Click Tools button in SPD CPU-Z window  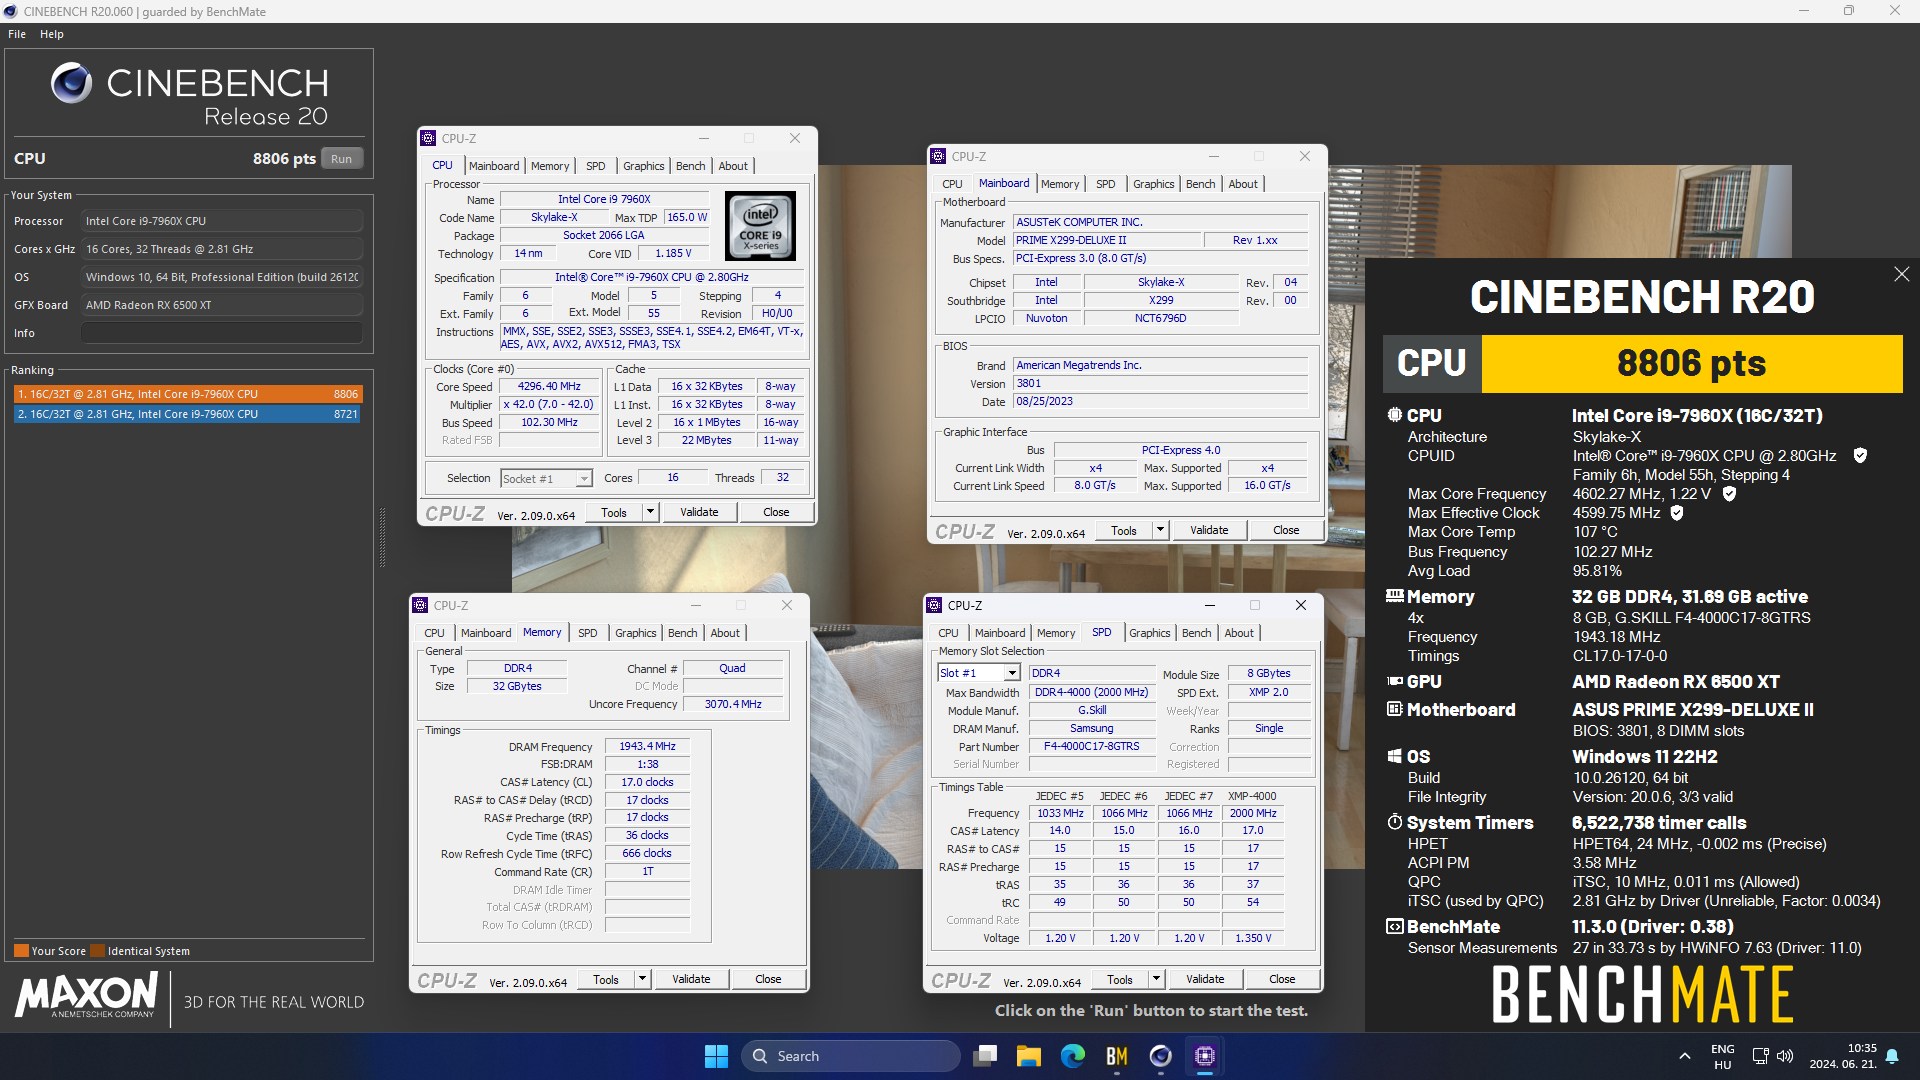pyautogui.click(x=1120, y=979)
